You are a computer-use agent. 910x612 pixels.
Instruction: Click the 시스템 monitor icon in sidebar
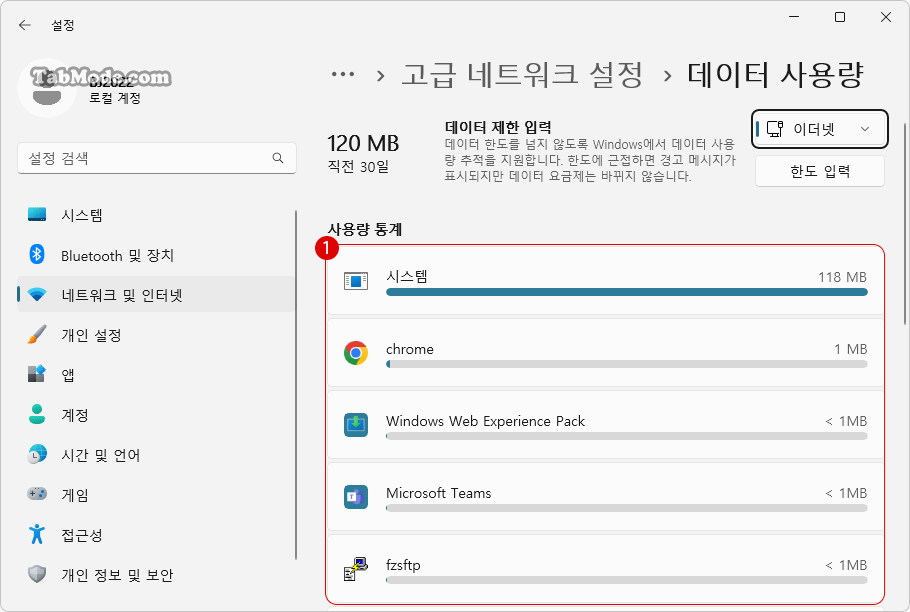click(x=37, y=215)
